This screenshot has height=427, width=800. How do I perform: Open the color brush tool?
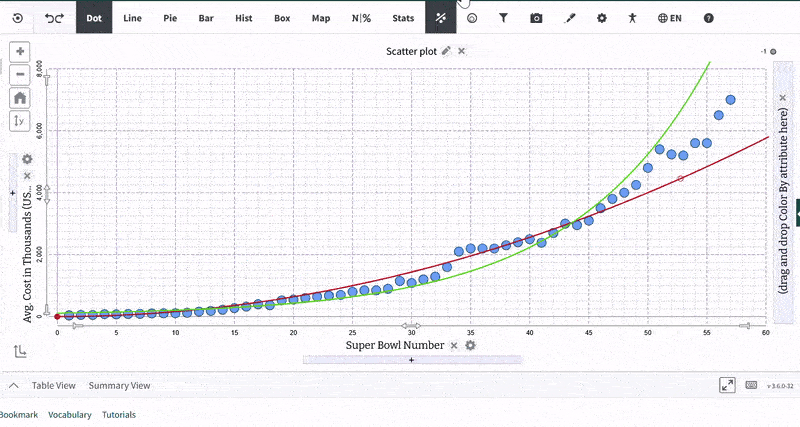click(x=569, y=18)
